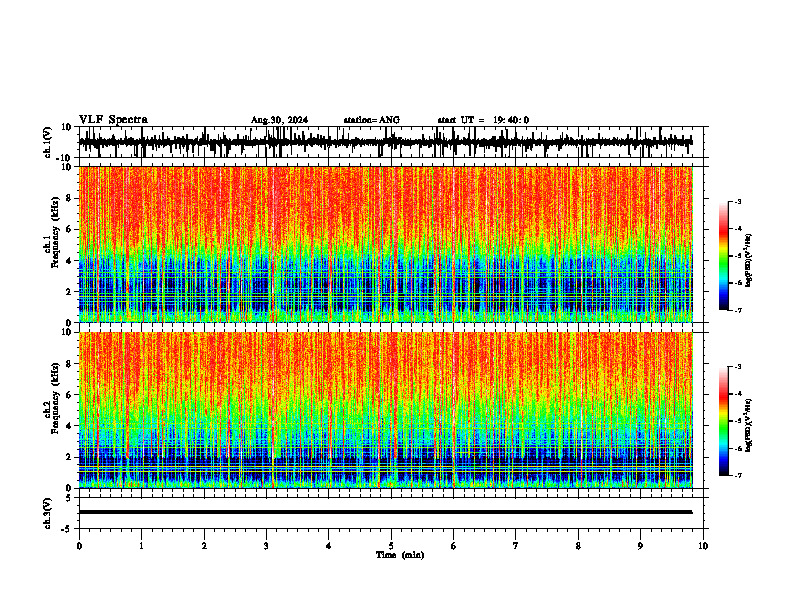Click the flat ch.3 voltage trace line
Viewport: 792px width, 612px height.
pyautogui.click(x=385, y=512)
